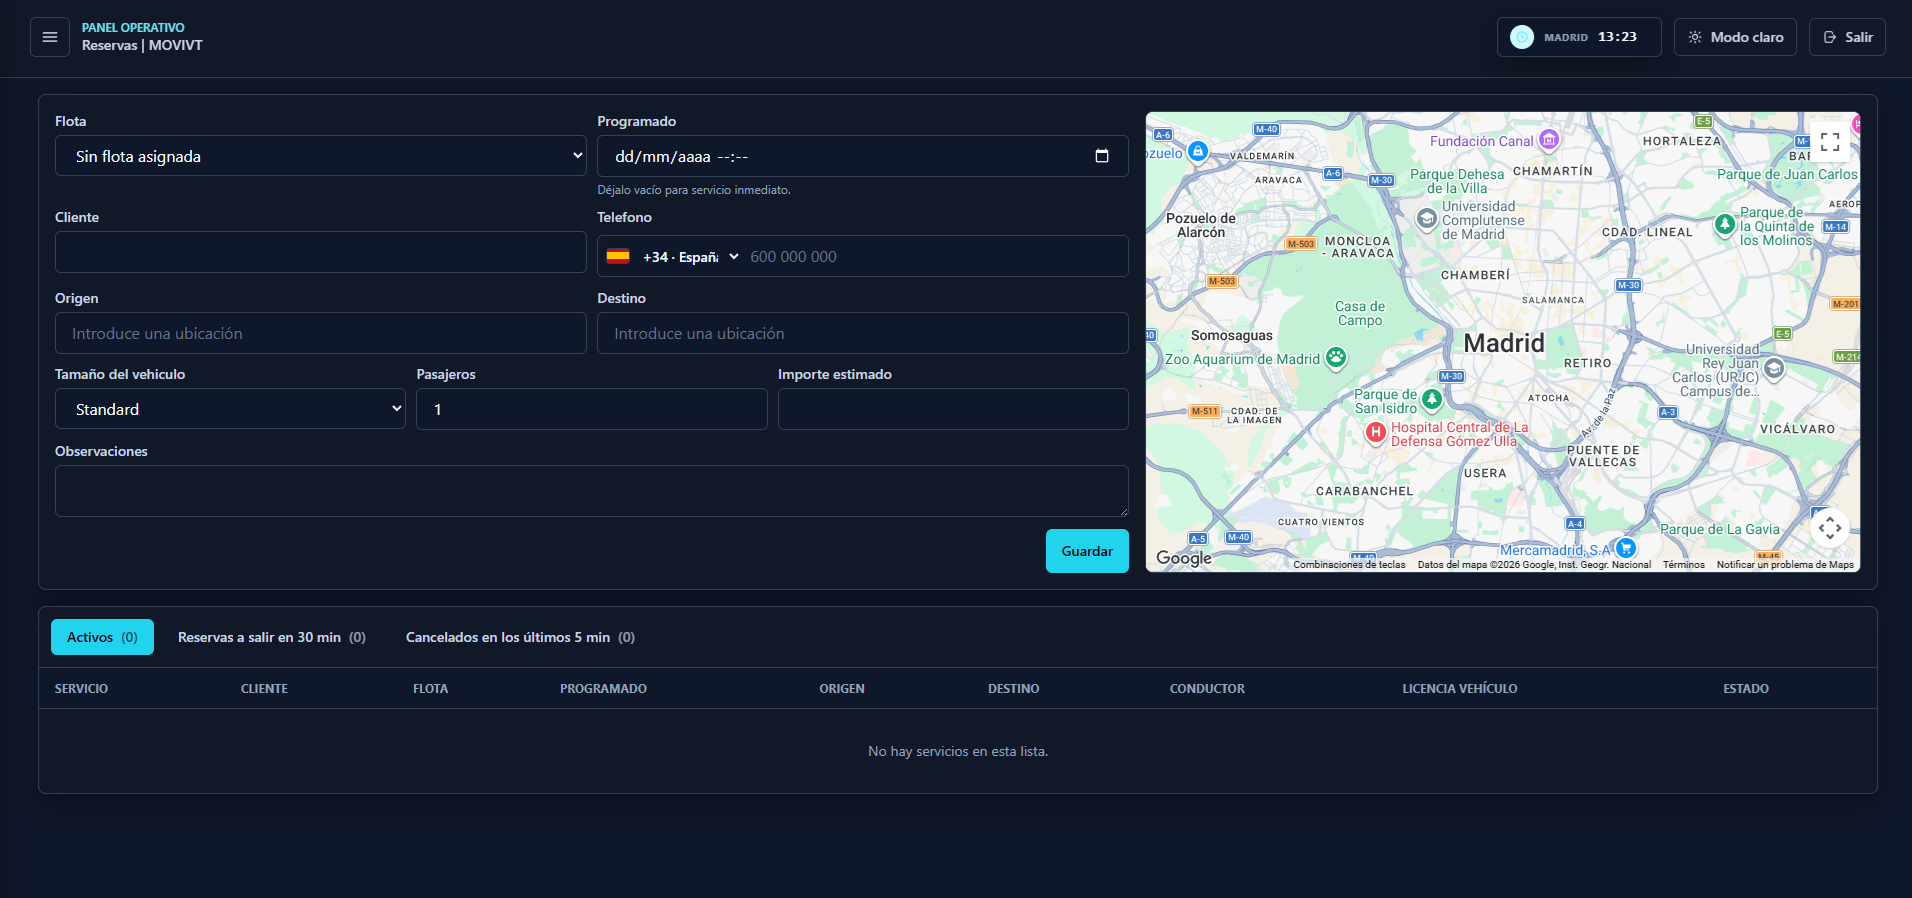
Task: Click the 'Somosaguas' map label
Action: point(1231,336)
